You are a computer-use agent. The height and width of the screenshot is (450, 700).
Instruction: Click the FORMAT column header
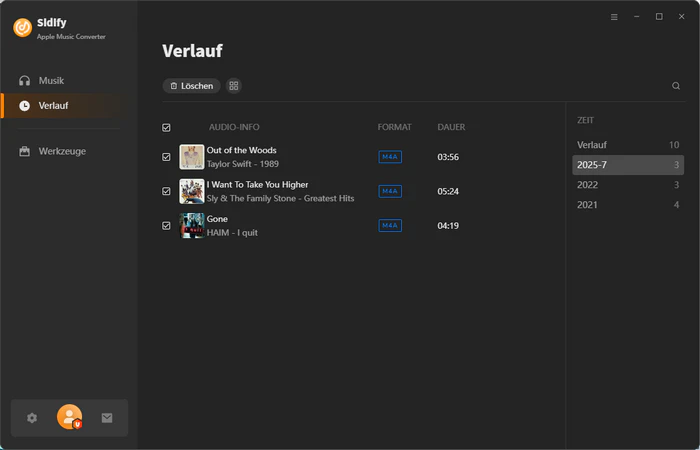point(395,127)
